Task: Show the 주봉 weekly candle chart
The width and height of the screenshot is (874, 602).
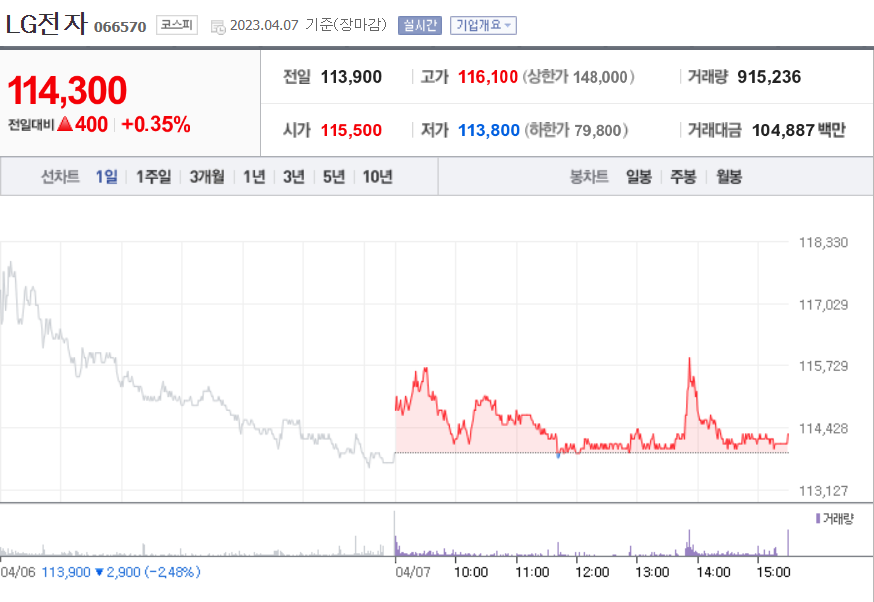Action: [683, 177]
